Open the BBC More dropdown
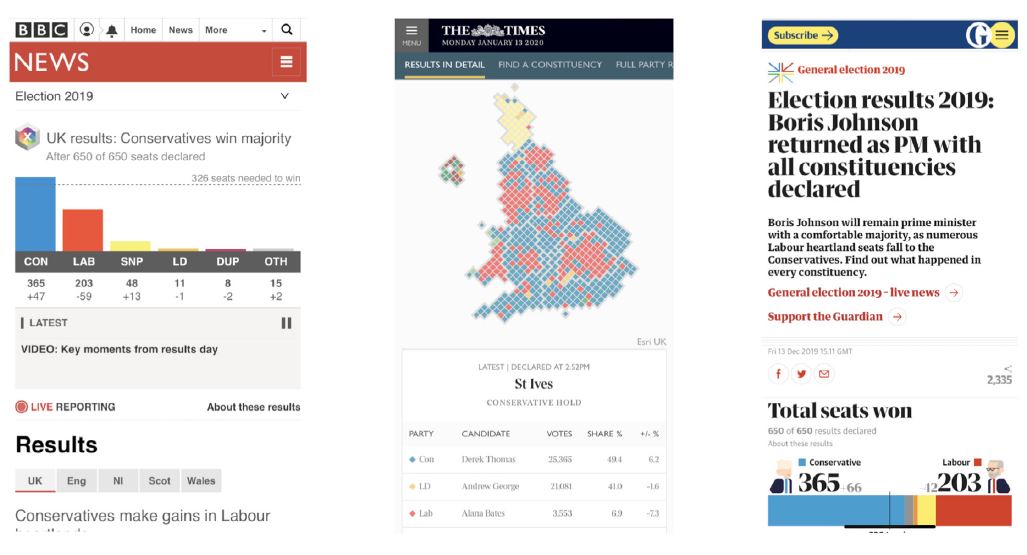 (236, 30)
